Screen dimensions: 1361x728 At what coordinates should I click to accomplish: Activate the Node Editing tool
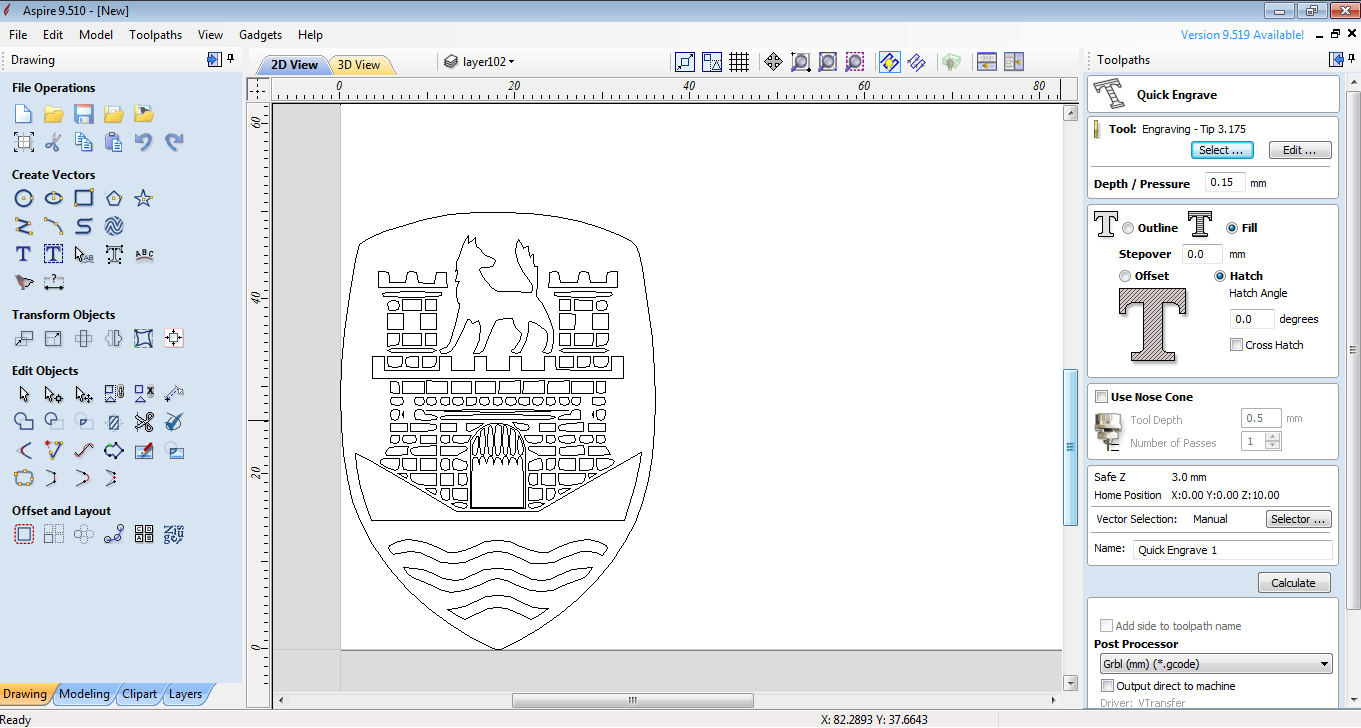click(x=54, y=395)
